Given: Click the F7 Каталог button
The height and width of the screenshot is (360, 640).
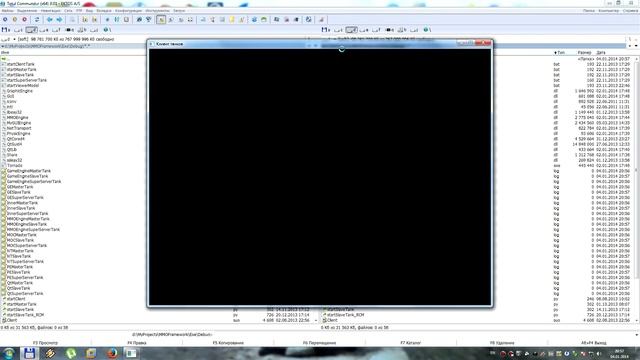Looking at the screenshot, I should (411, 343).
